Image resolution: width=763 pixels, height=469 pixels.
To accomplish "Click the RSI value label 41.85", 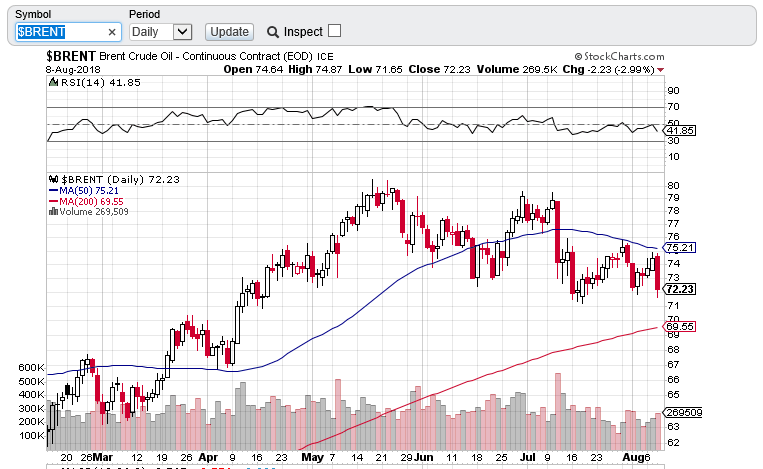I will point(680,130).
